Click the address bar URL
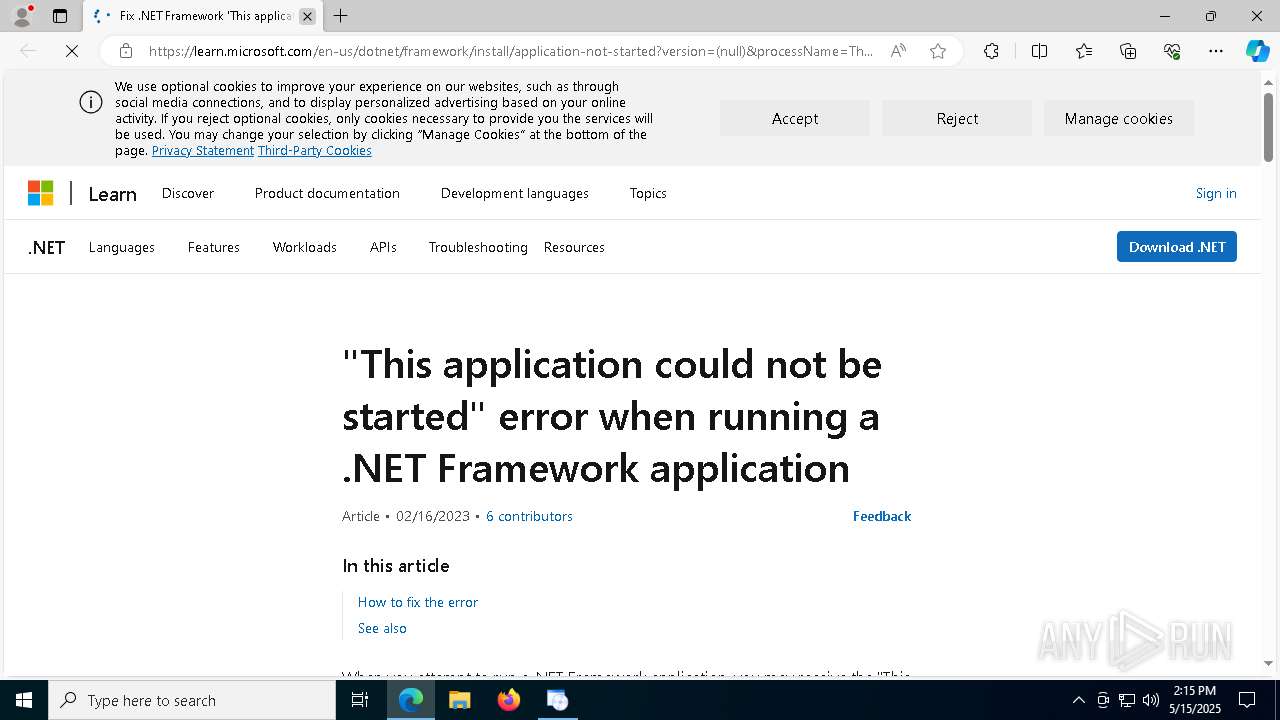1280x720 pixels. pyautogui.click(x=511, y=51)
